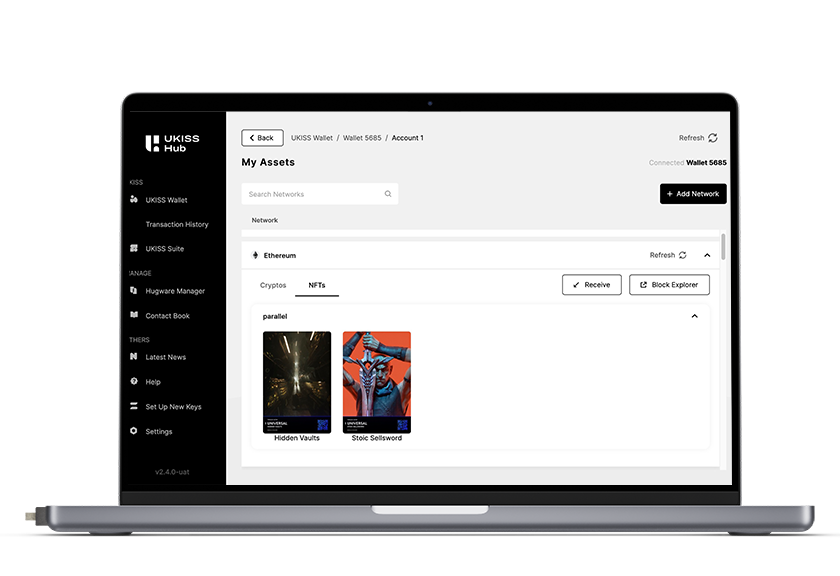Open Settings menu item

point(159,431)
